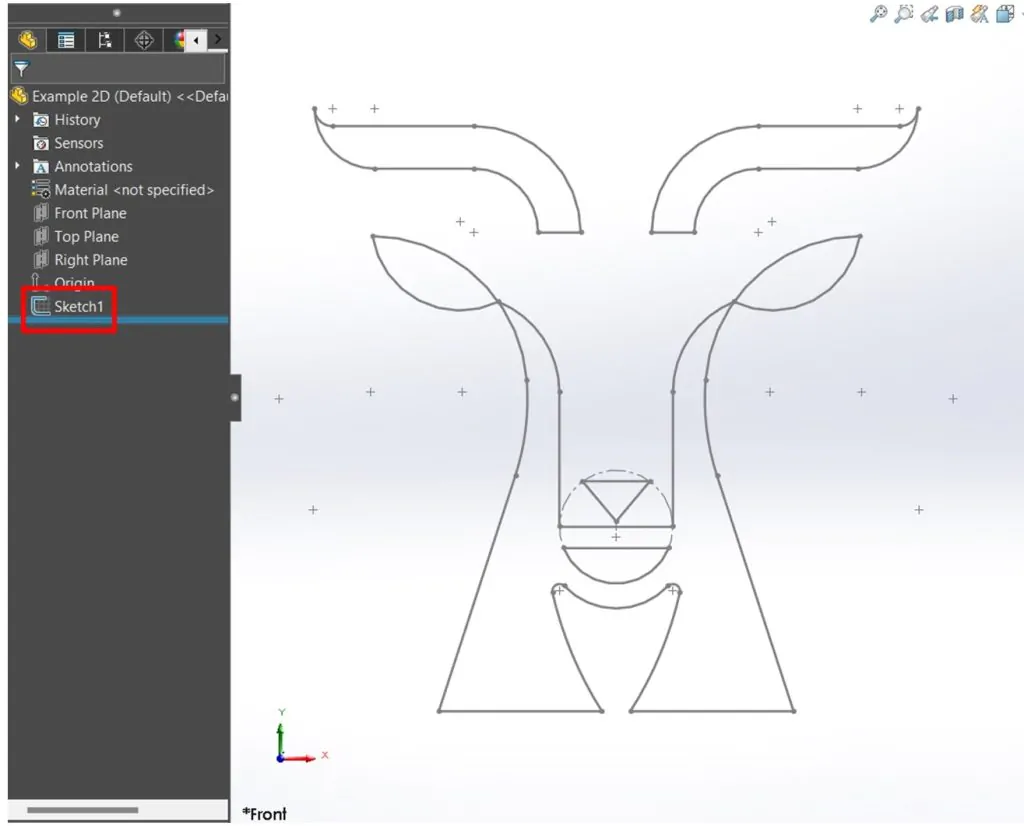Click the *Front view label
The image size is (1024, 826).
[264, 814]
